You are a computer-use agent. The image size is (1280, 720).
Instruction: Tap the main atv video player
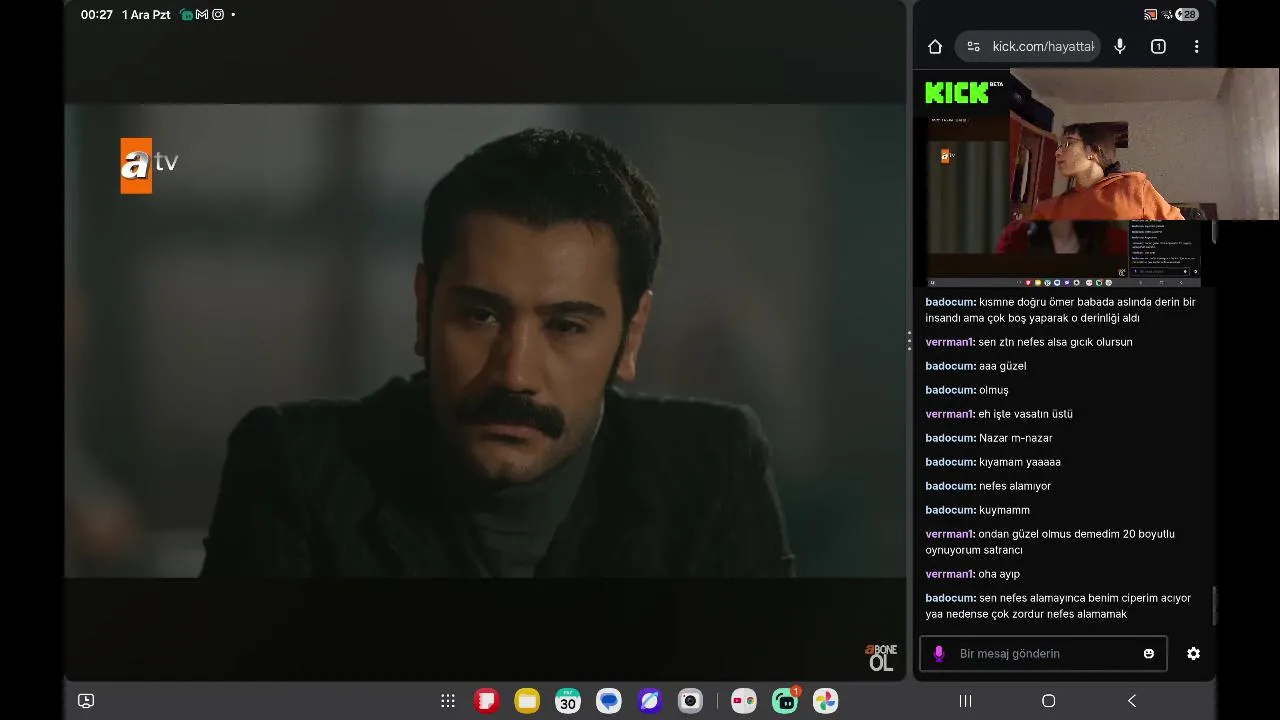pyautogui.click(x=485, y=341)
